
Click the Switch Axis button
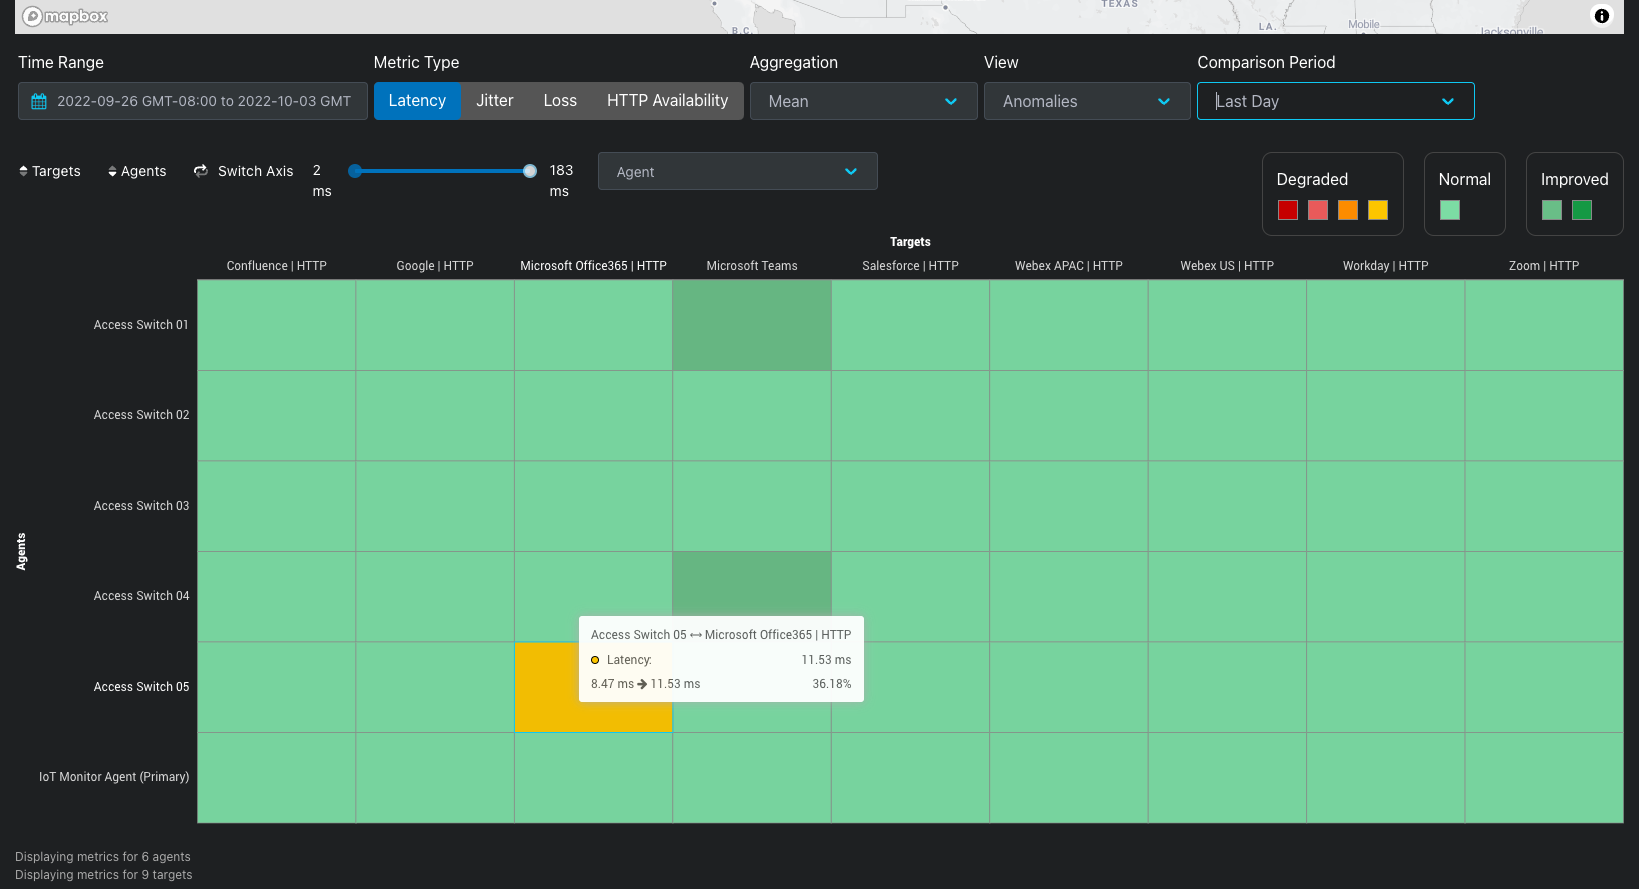(x=243, y=171)
